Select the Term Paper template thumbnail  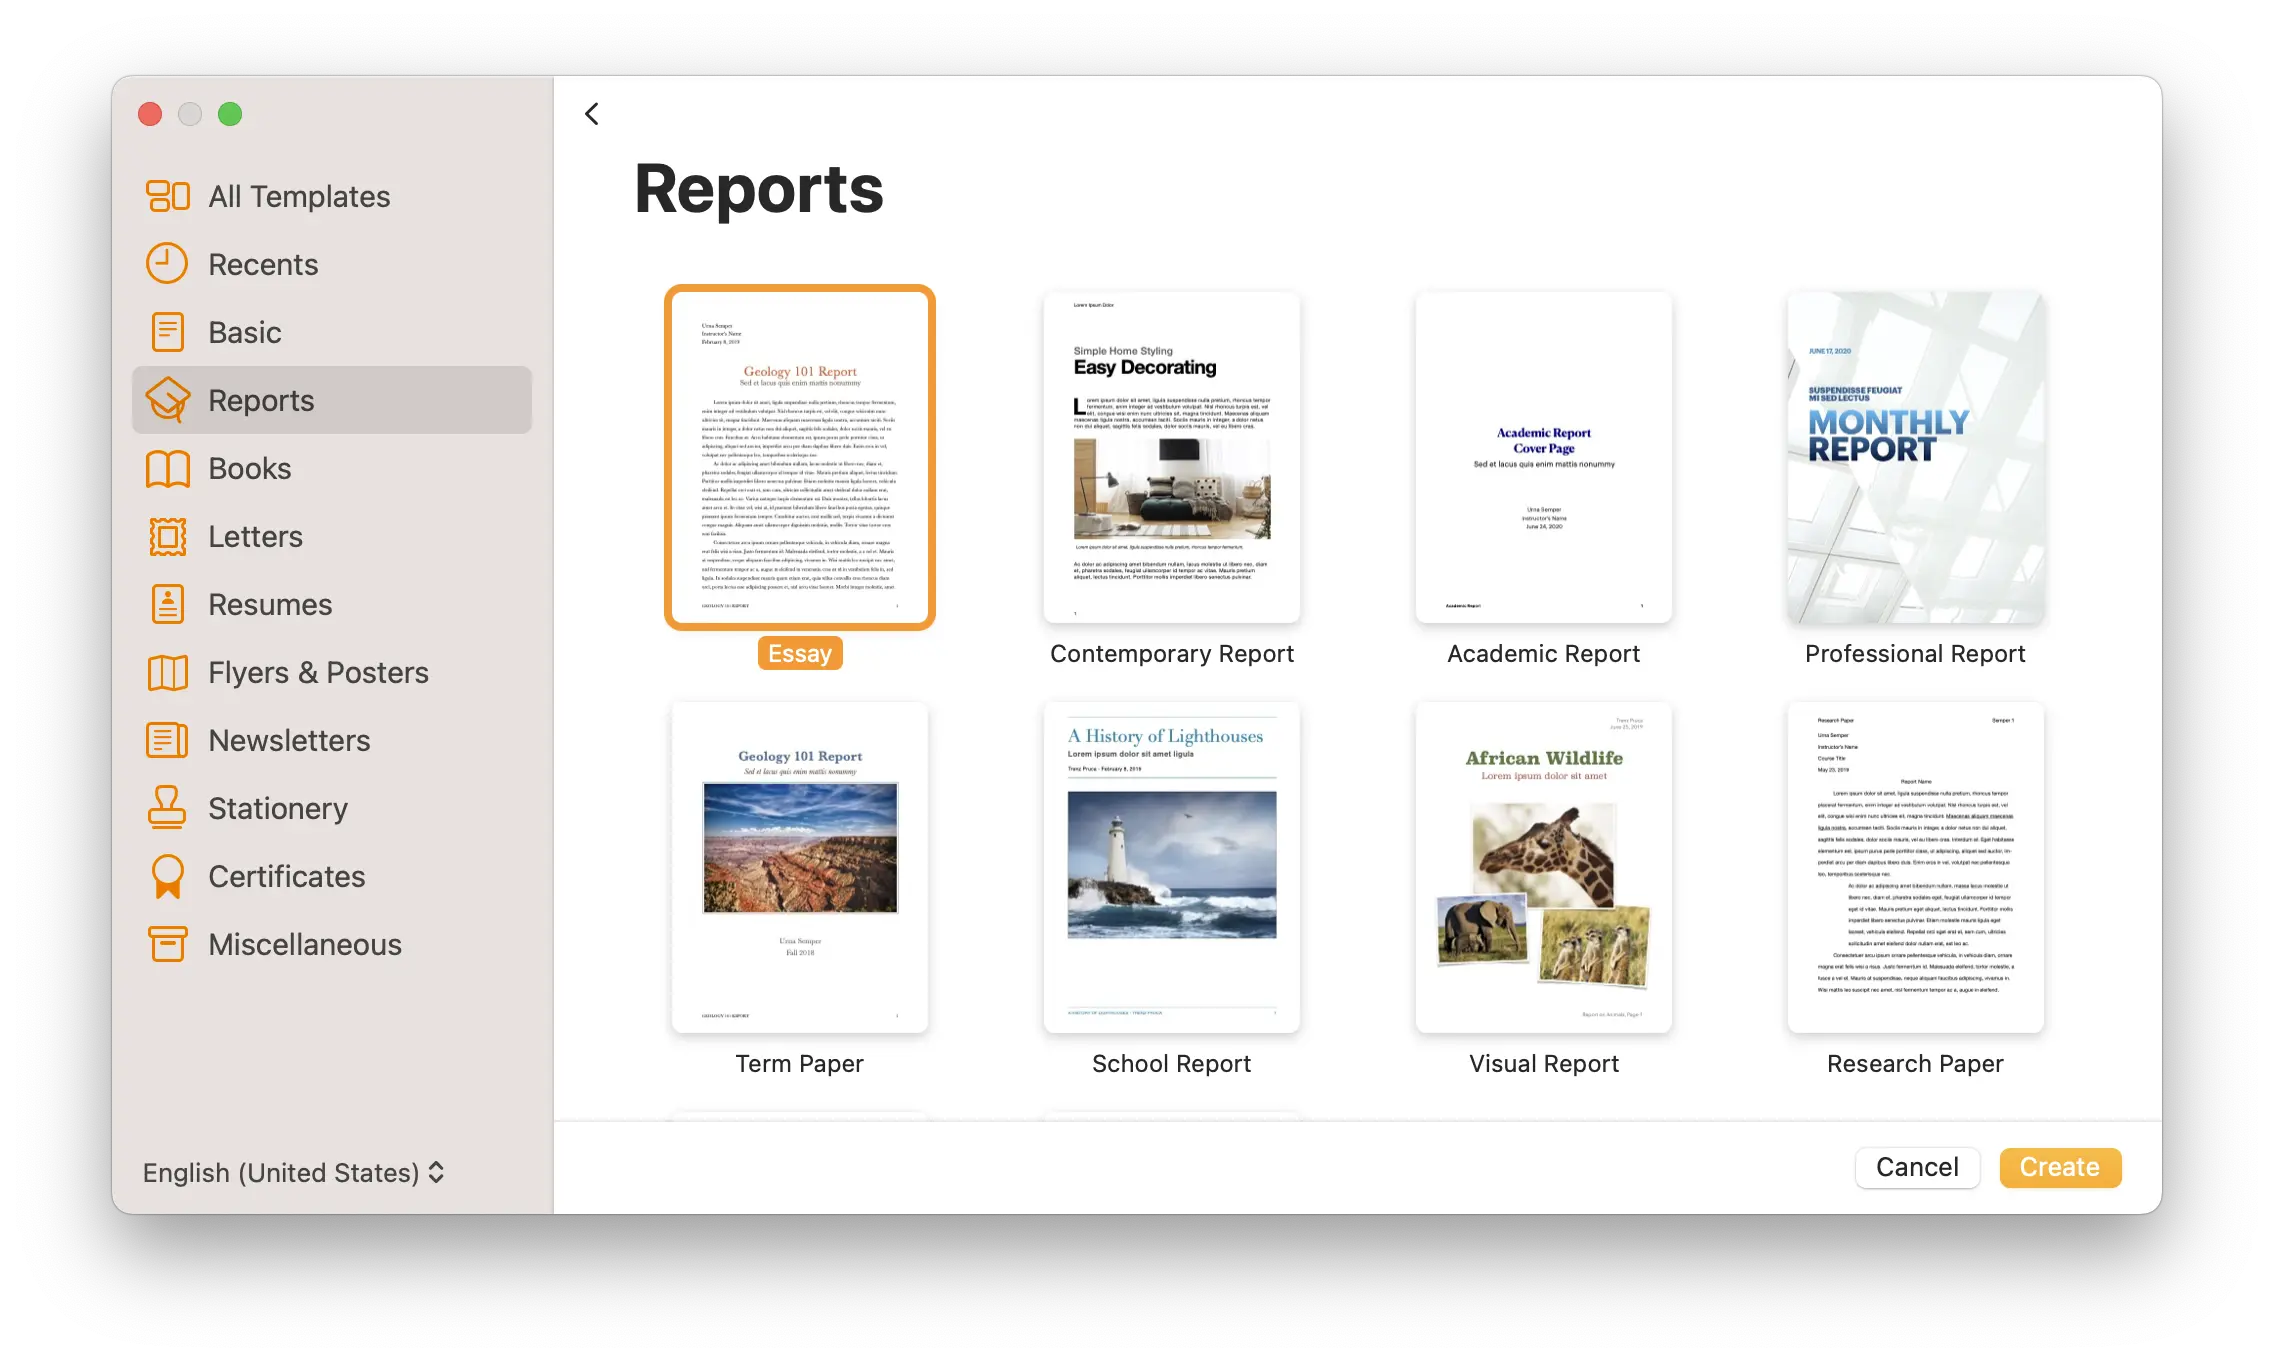(x=800, y=867)
